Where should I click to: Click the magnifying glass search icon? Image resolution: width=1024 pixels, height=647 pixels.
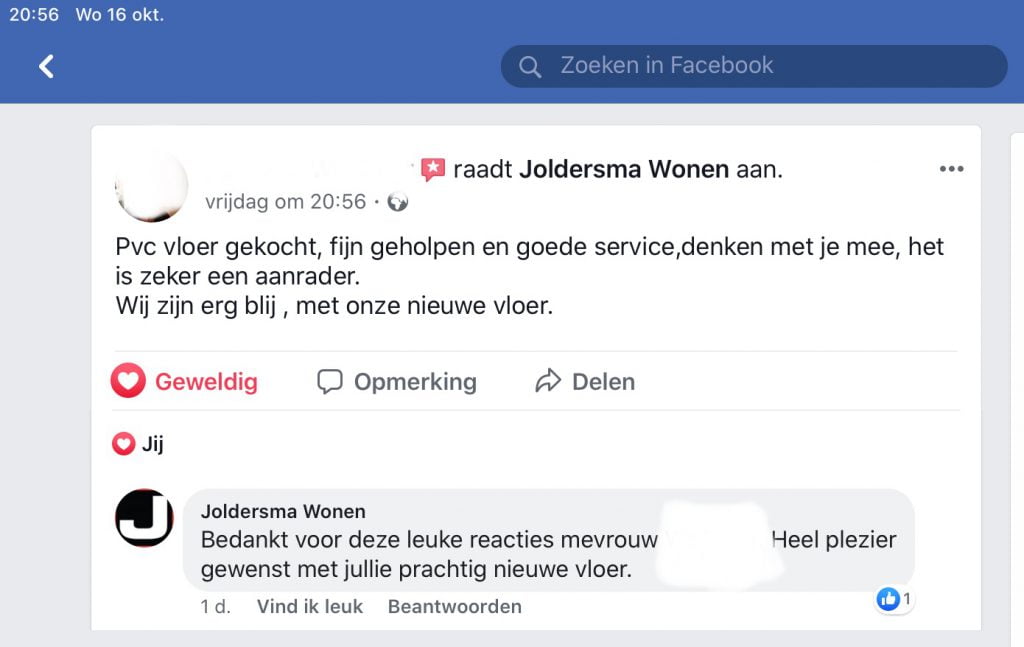[530, 67]
